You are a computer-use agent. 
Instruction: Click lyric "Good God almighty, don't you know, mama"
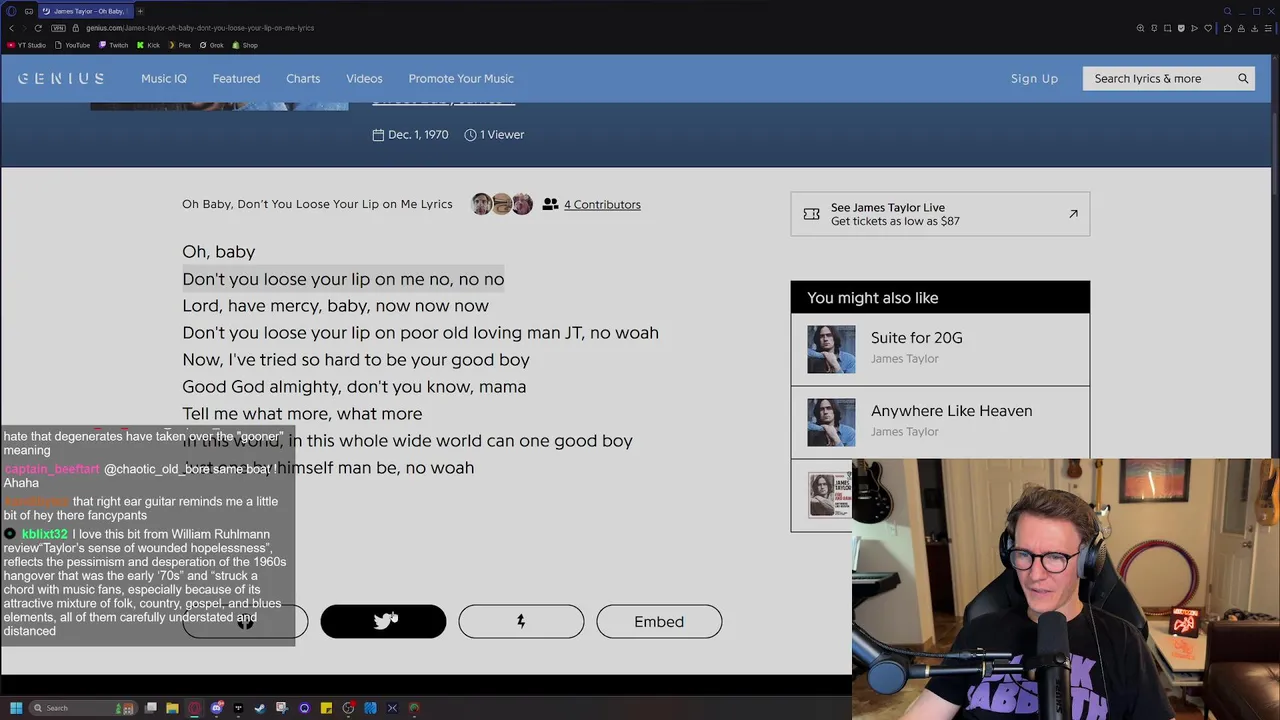point(354,387)
